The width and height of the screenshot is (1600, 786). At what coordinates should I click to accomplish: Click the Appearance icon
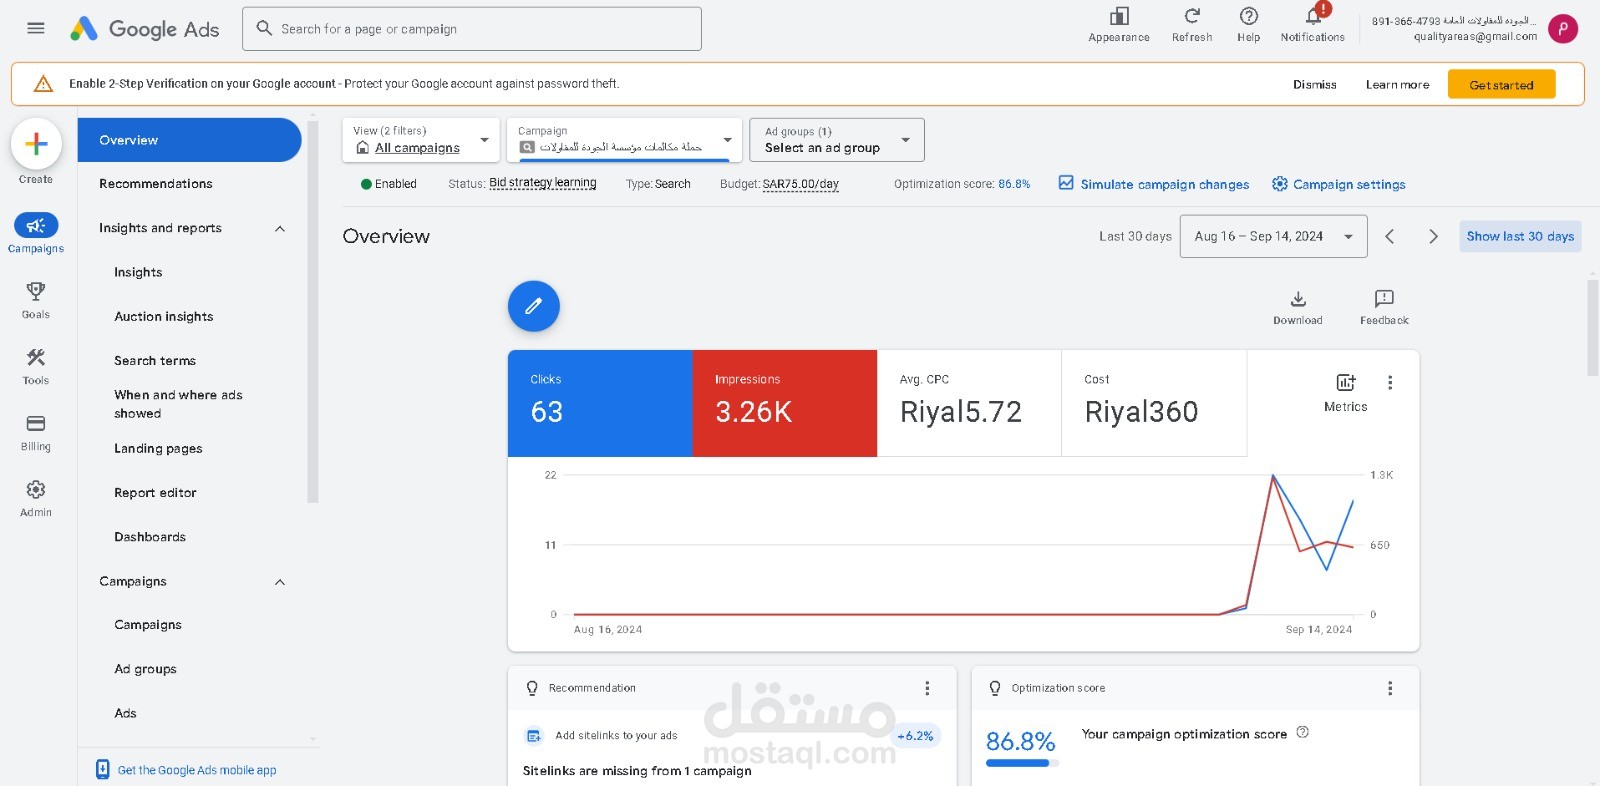1119,17
